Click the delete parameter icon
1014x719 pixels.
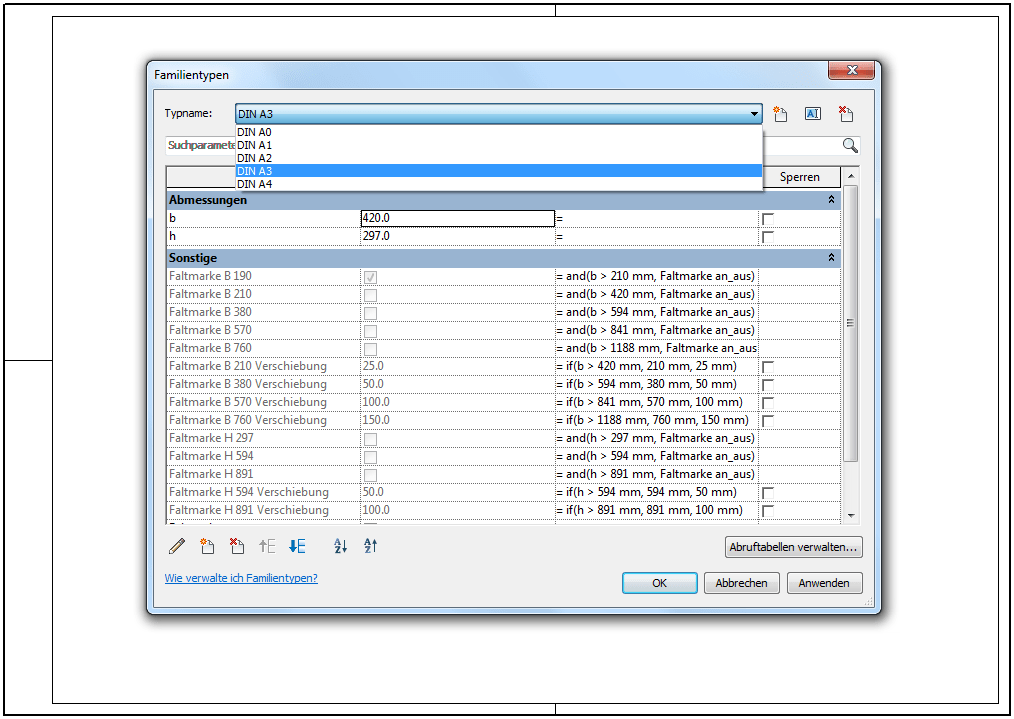237,546
